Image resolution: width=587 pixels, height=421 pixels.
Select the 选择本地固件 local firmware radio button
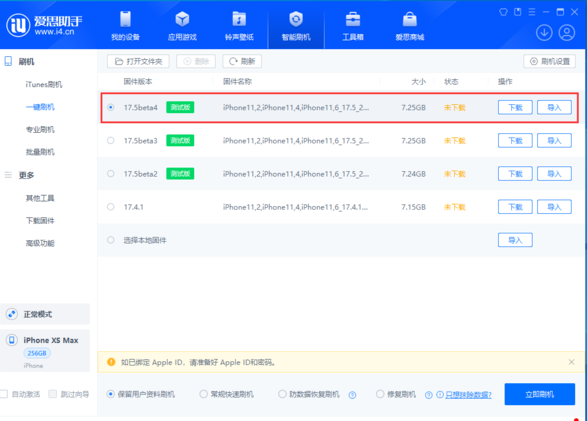[110, 240]
